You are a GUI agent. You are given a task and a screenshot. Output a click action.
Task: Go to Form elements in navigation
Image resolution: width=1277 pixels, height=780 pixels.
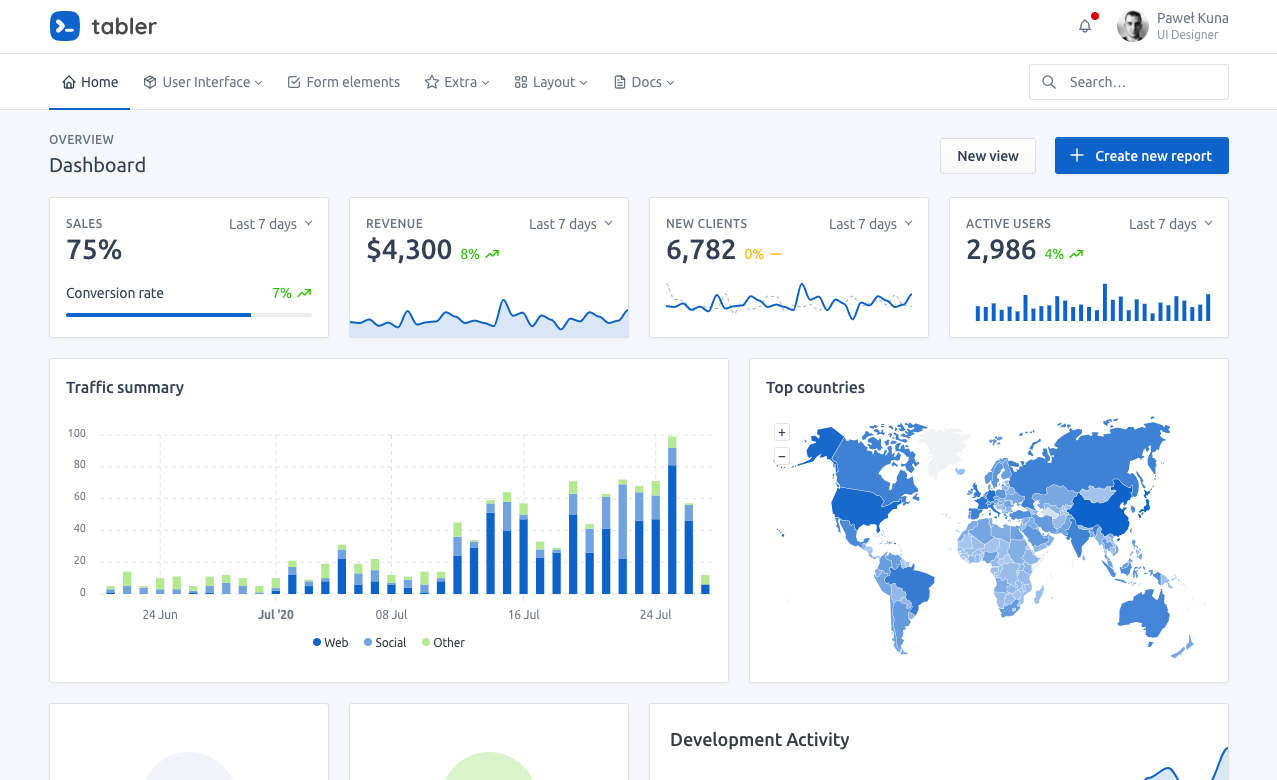344,82
